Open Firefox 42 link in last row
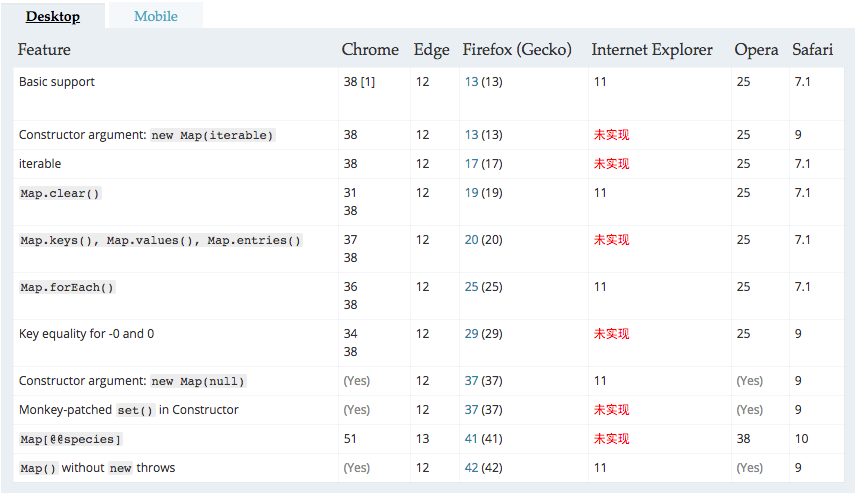Screen dimensions: 855x493 pyautogui.click(x=471, y=467)
